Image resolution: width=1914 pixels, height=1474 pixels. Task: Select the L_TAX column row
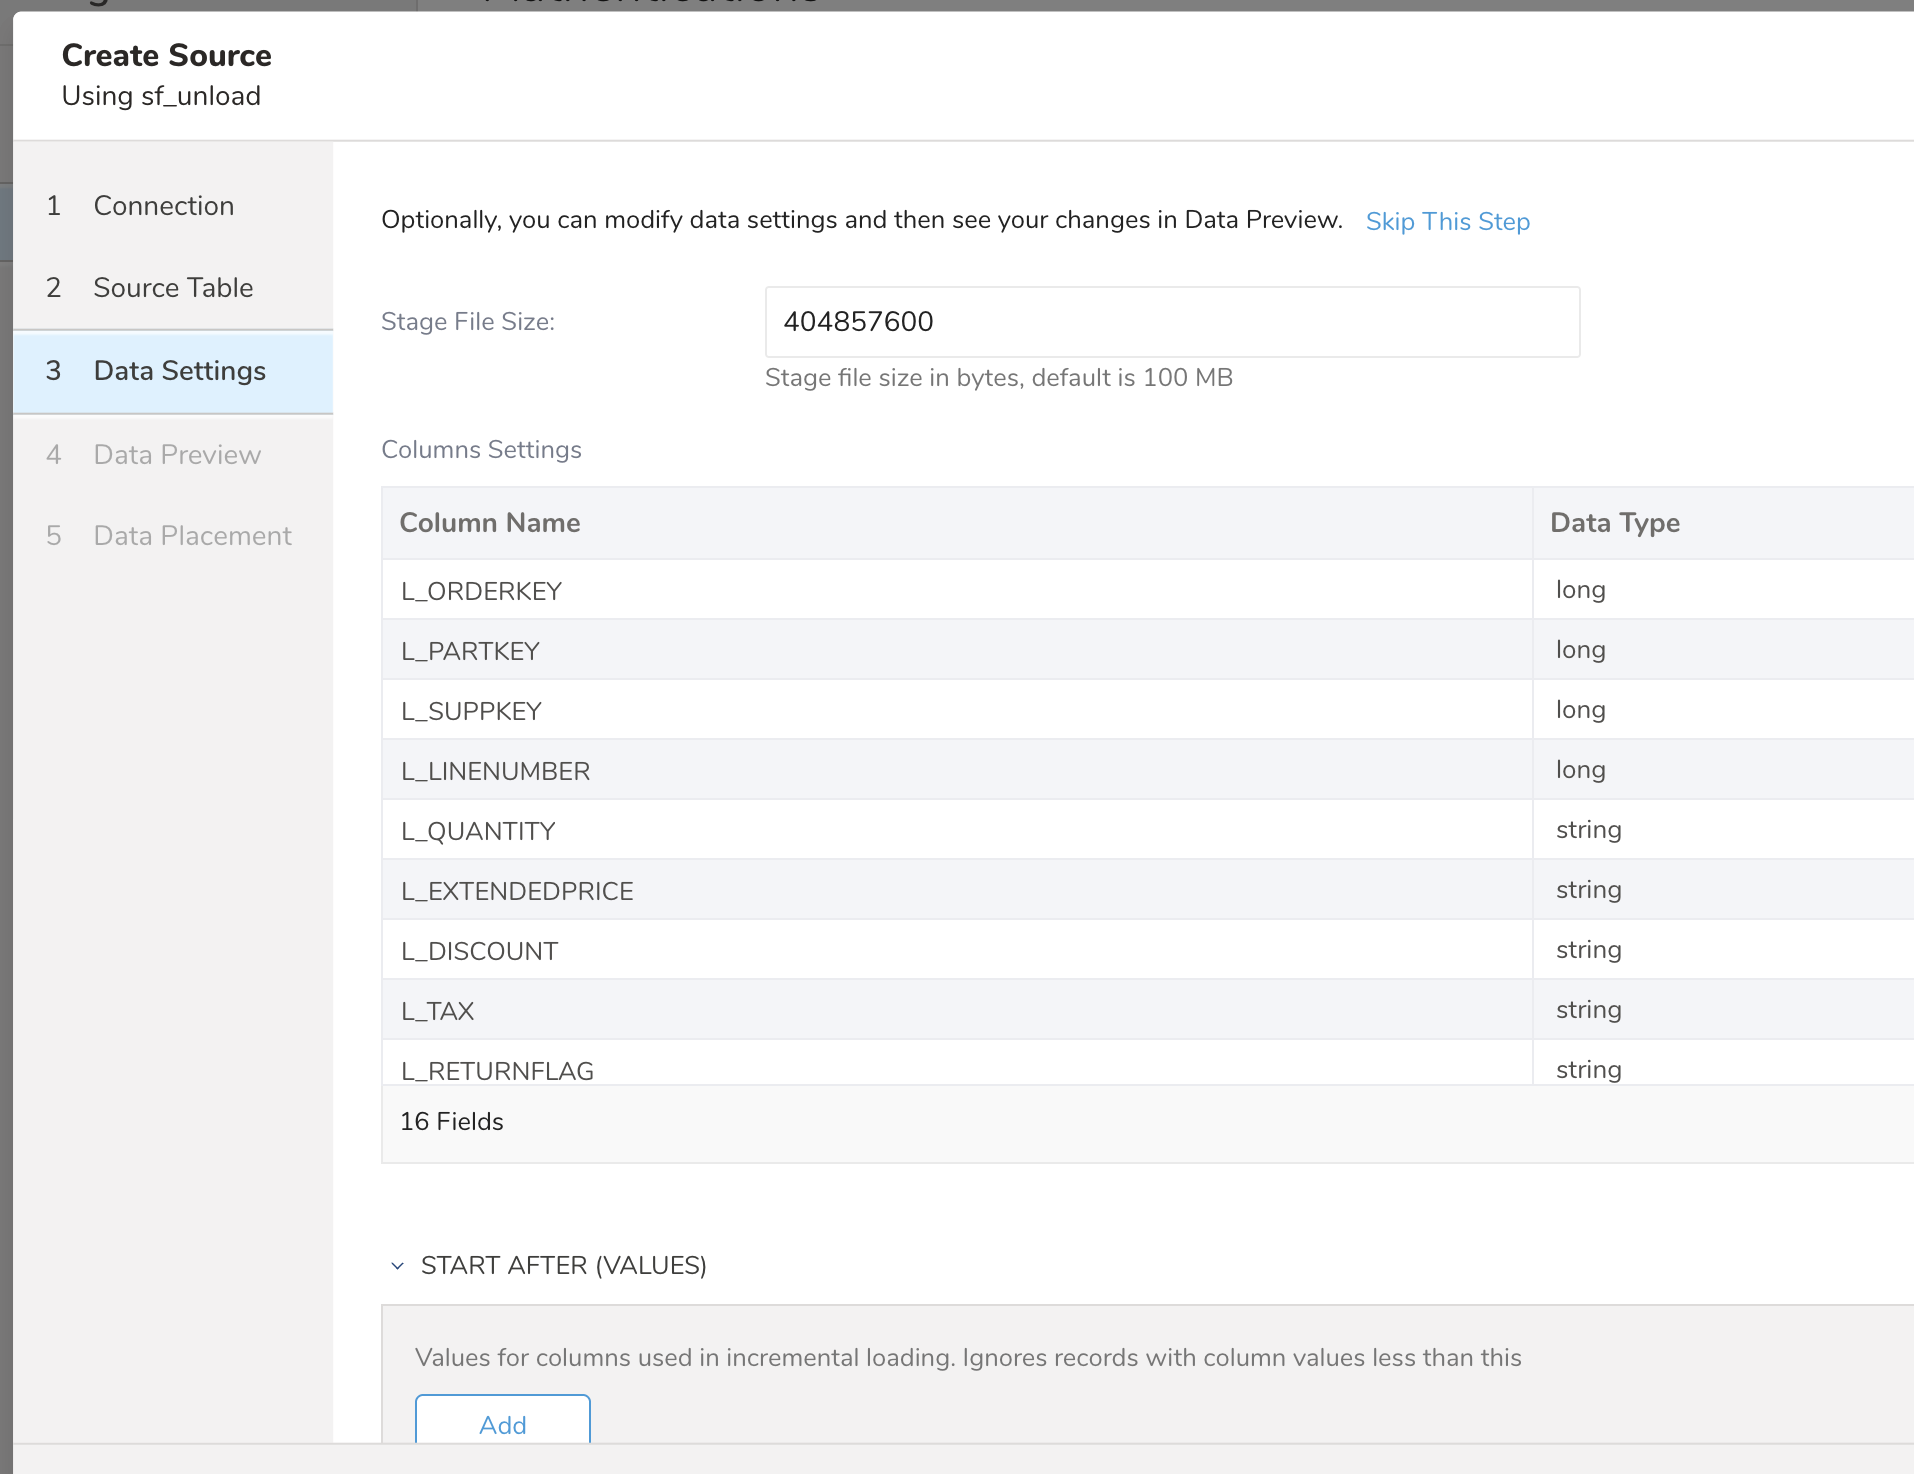click(438, 1011)
